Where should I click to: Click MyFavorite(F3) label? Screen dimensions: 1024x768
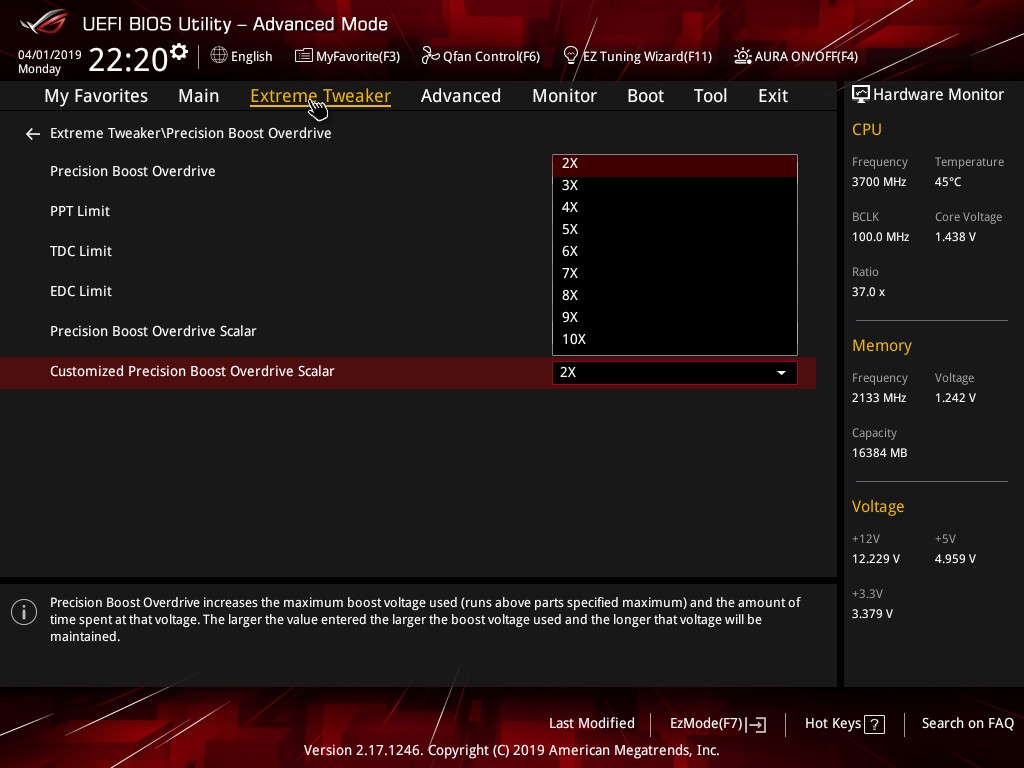pyautogui.click(x=358, y=57)
